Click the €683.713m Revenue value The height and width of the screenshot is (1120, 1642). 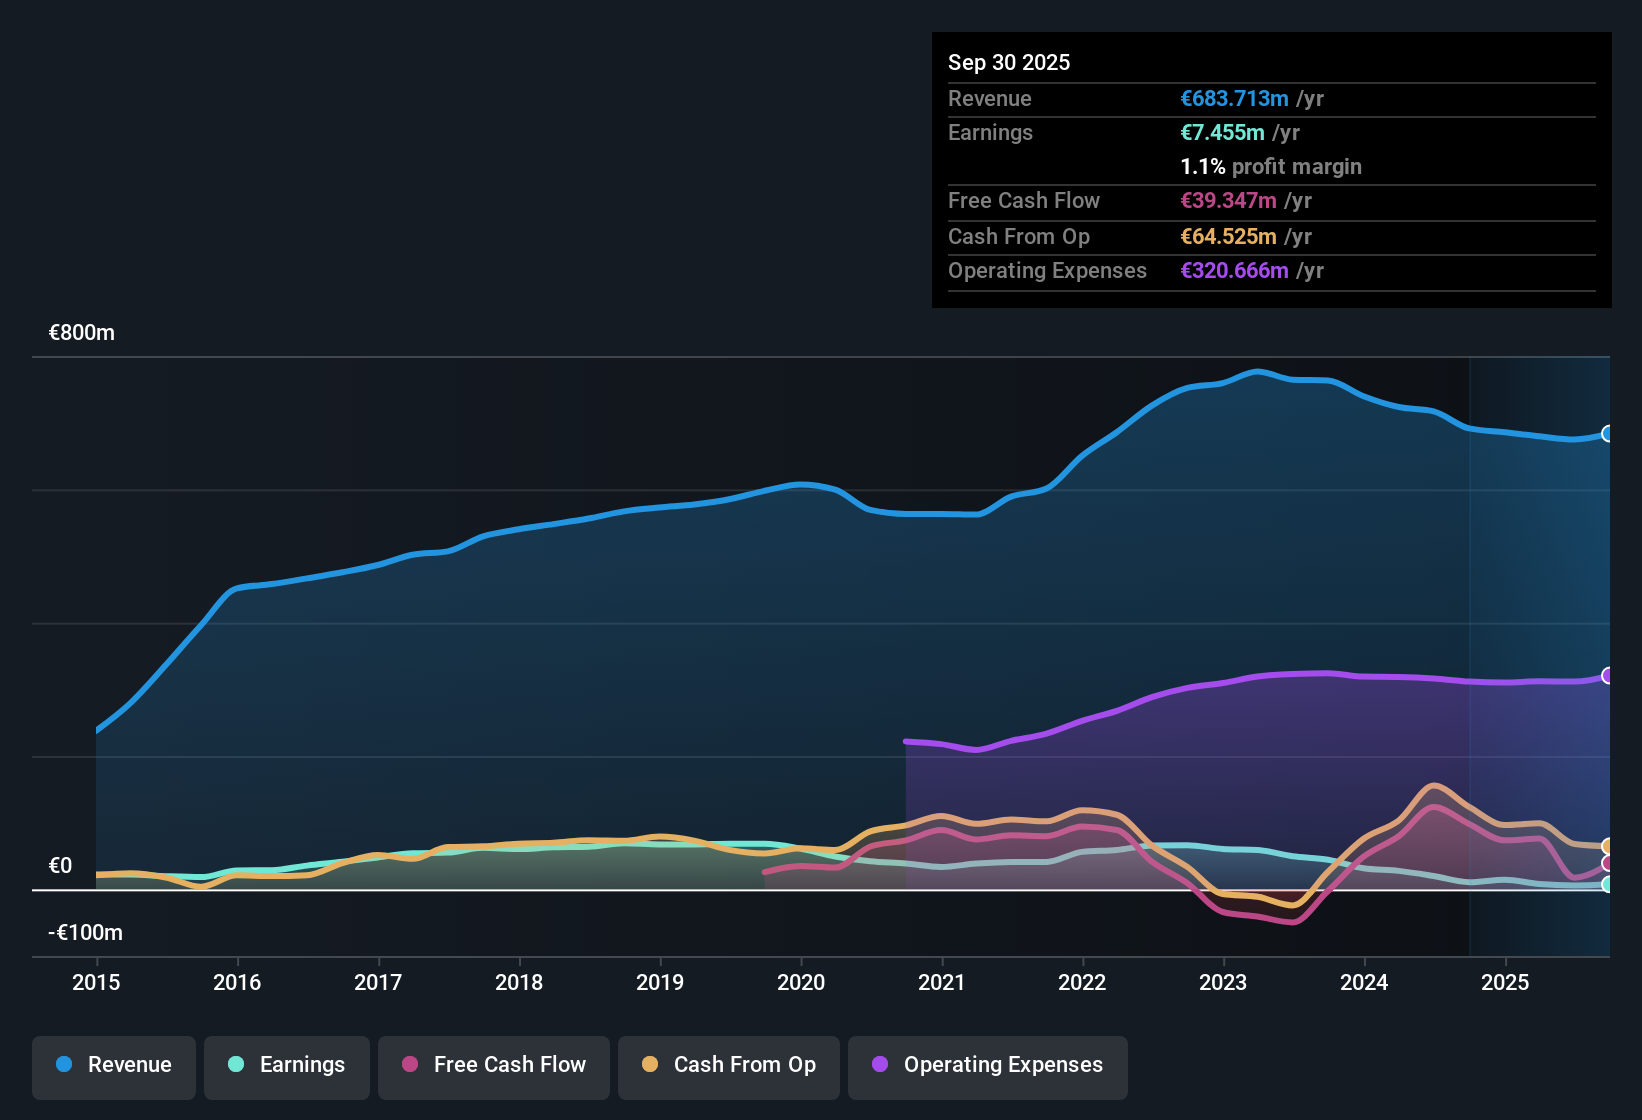tap(1233, 99)
